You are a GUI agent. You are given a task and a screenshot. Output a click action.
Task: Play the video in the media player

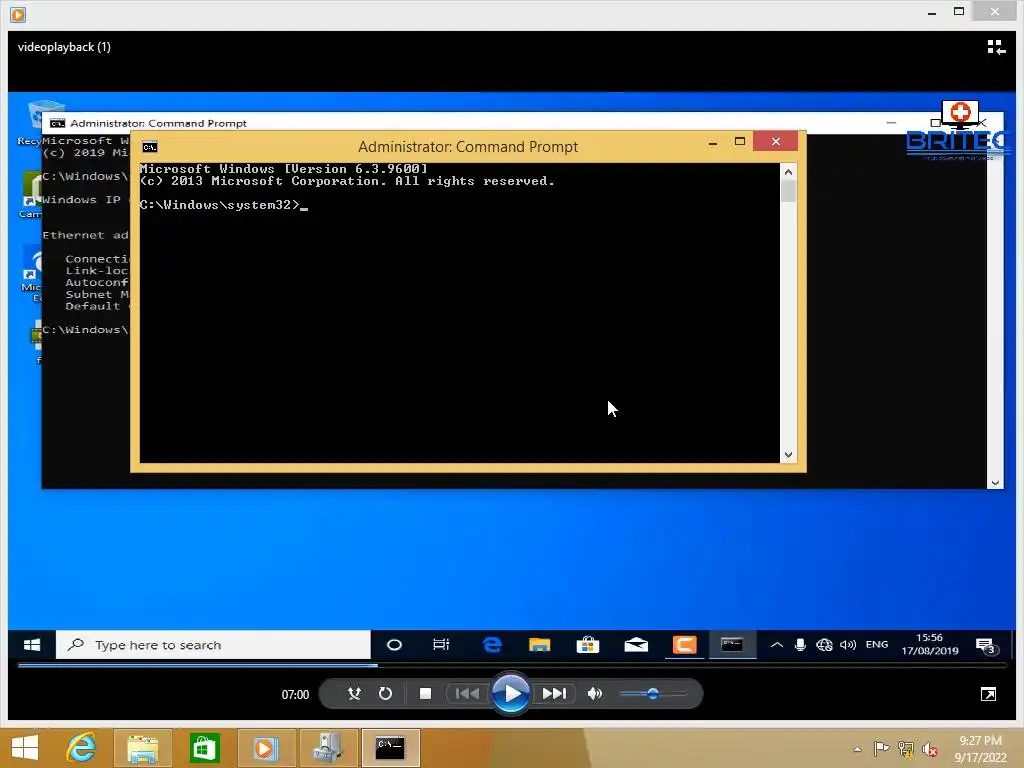tap(511, 694)
